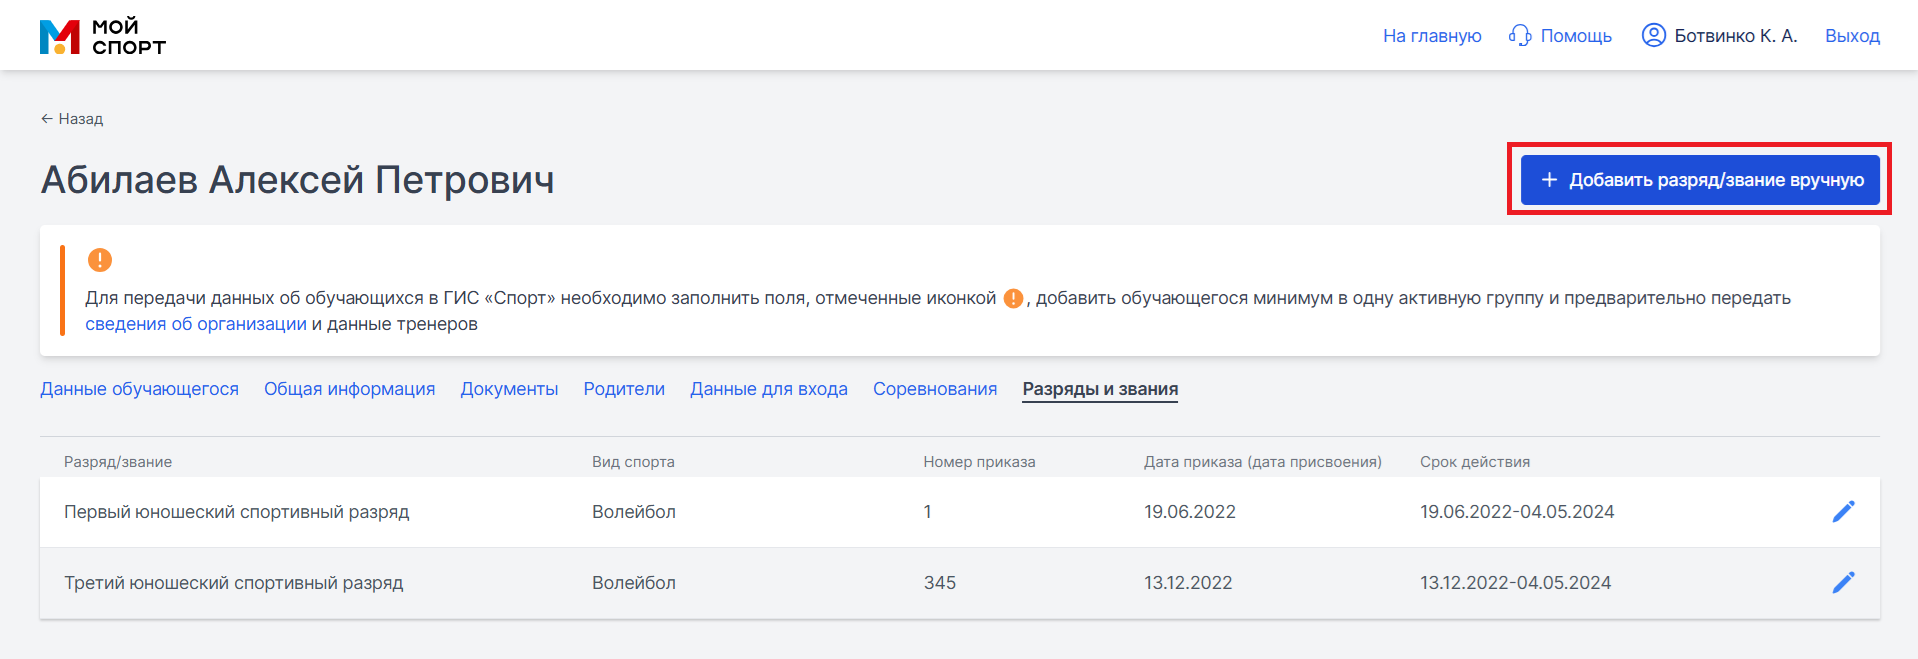Click order number 1 in the first row
1918x659 pixels.
point(927,512)
